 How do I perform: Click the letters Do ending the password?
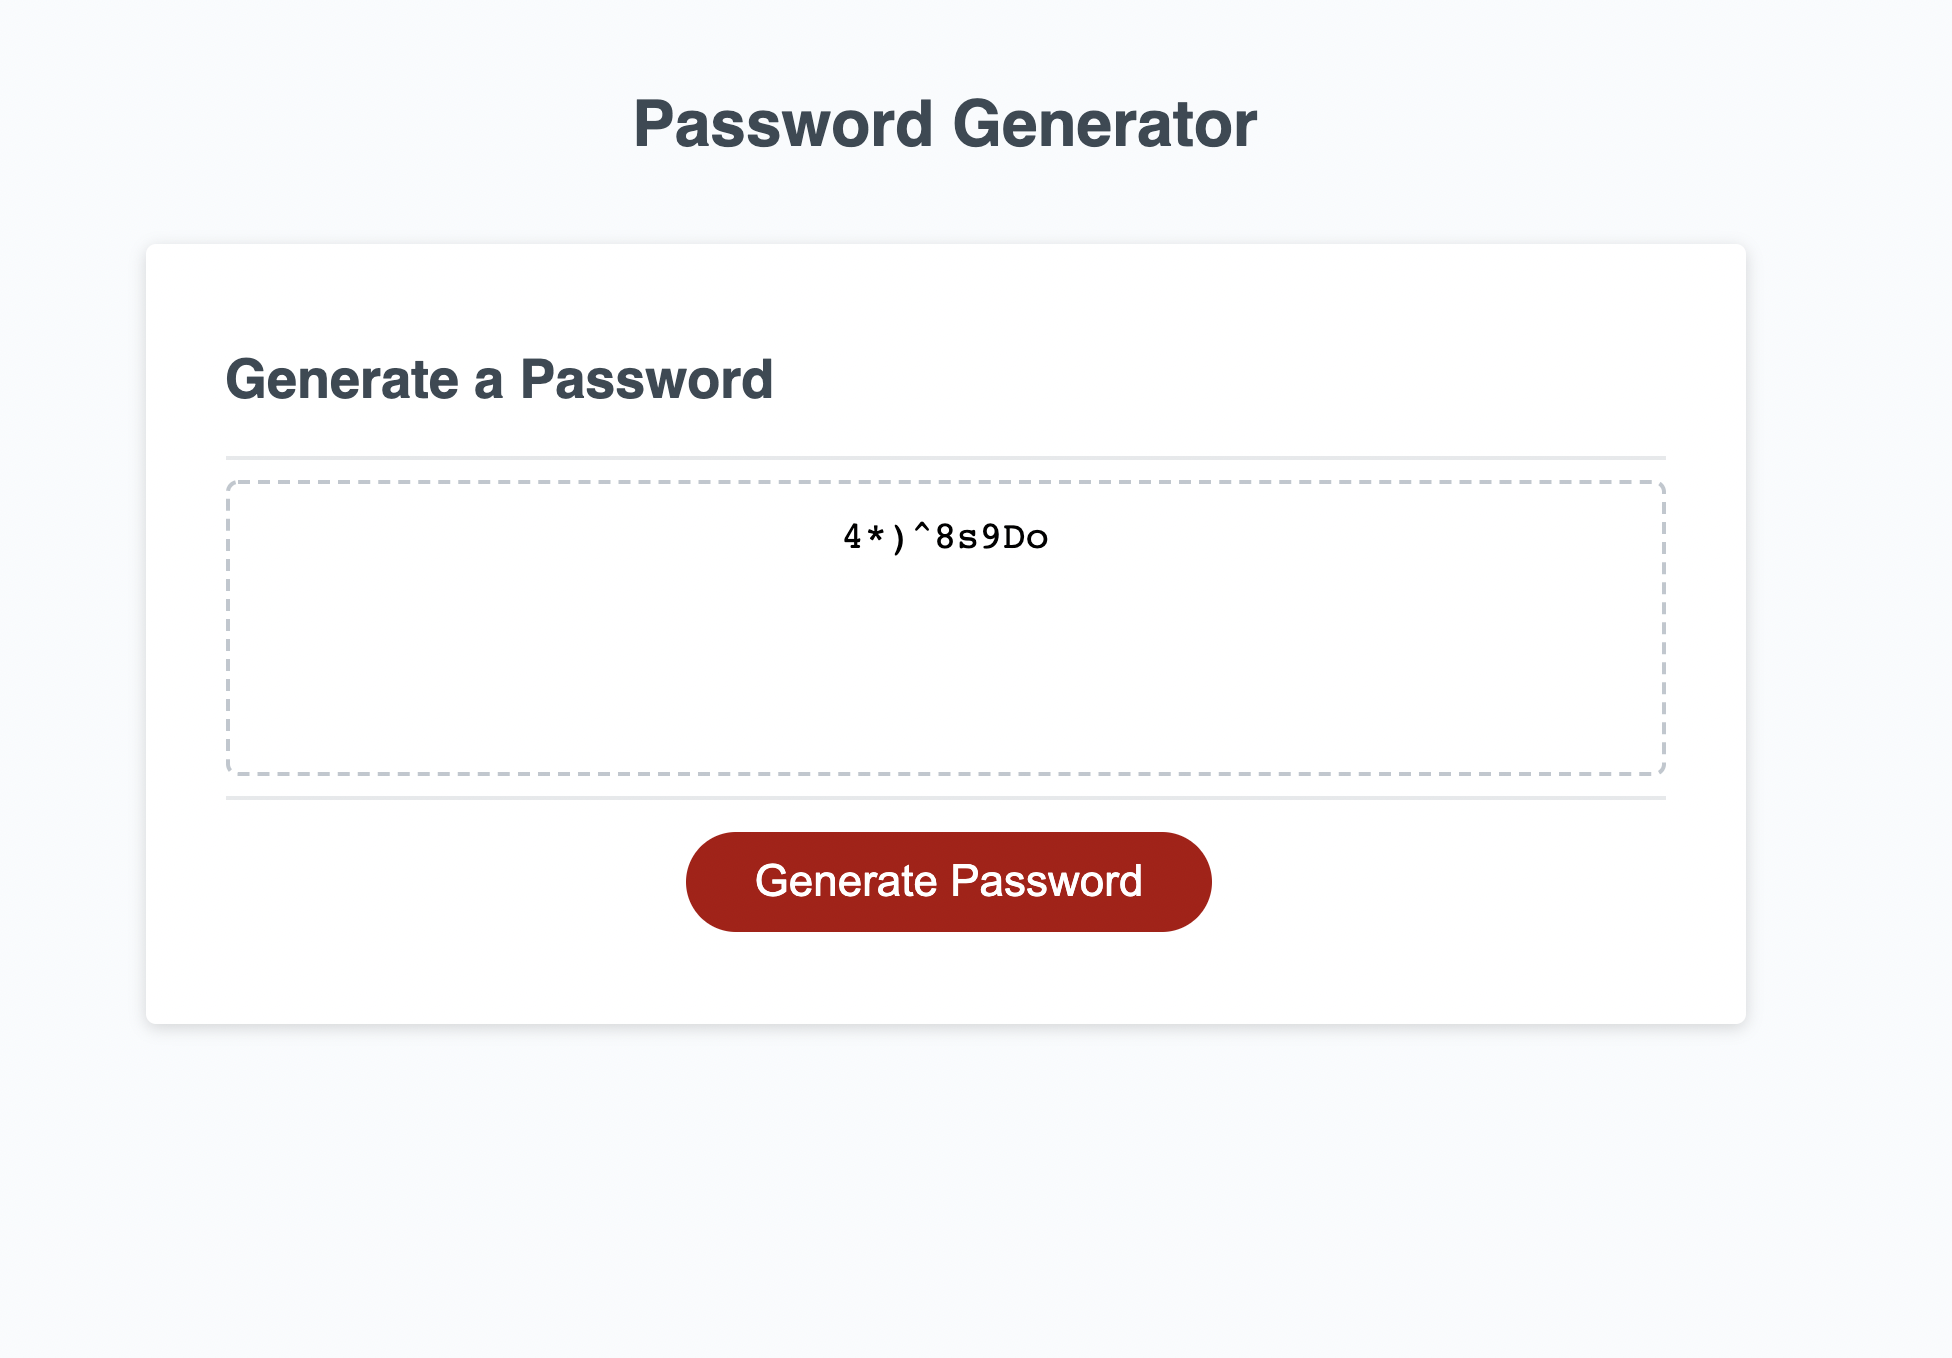pyautogui.click(x=1025, y=538)
